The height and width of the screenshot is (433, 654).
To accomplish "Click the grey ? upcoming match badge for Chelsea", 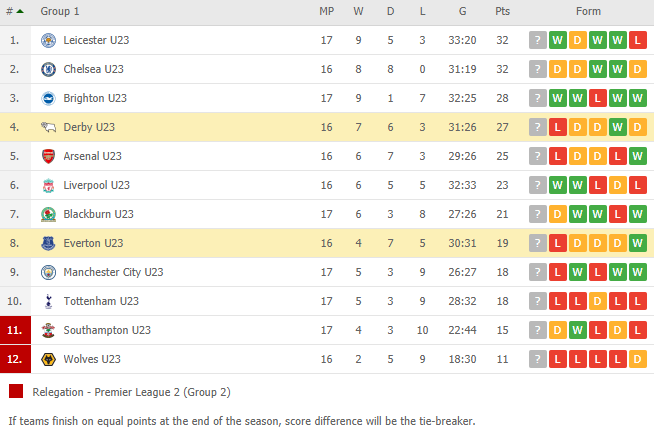I will pyautogui.click(x=538, y=69).
